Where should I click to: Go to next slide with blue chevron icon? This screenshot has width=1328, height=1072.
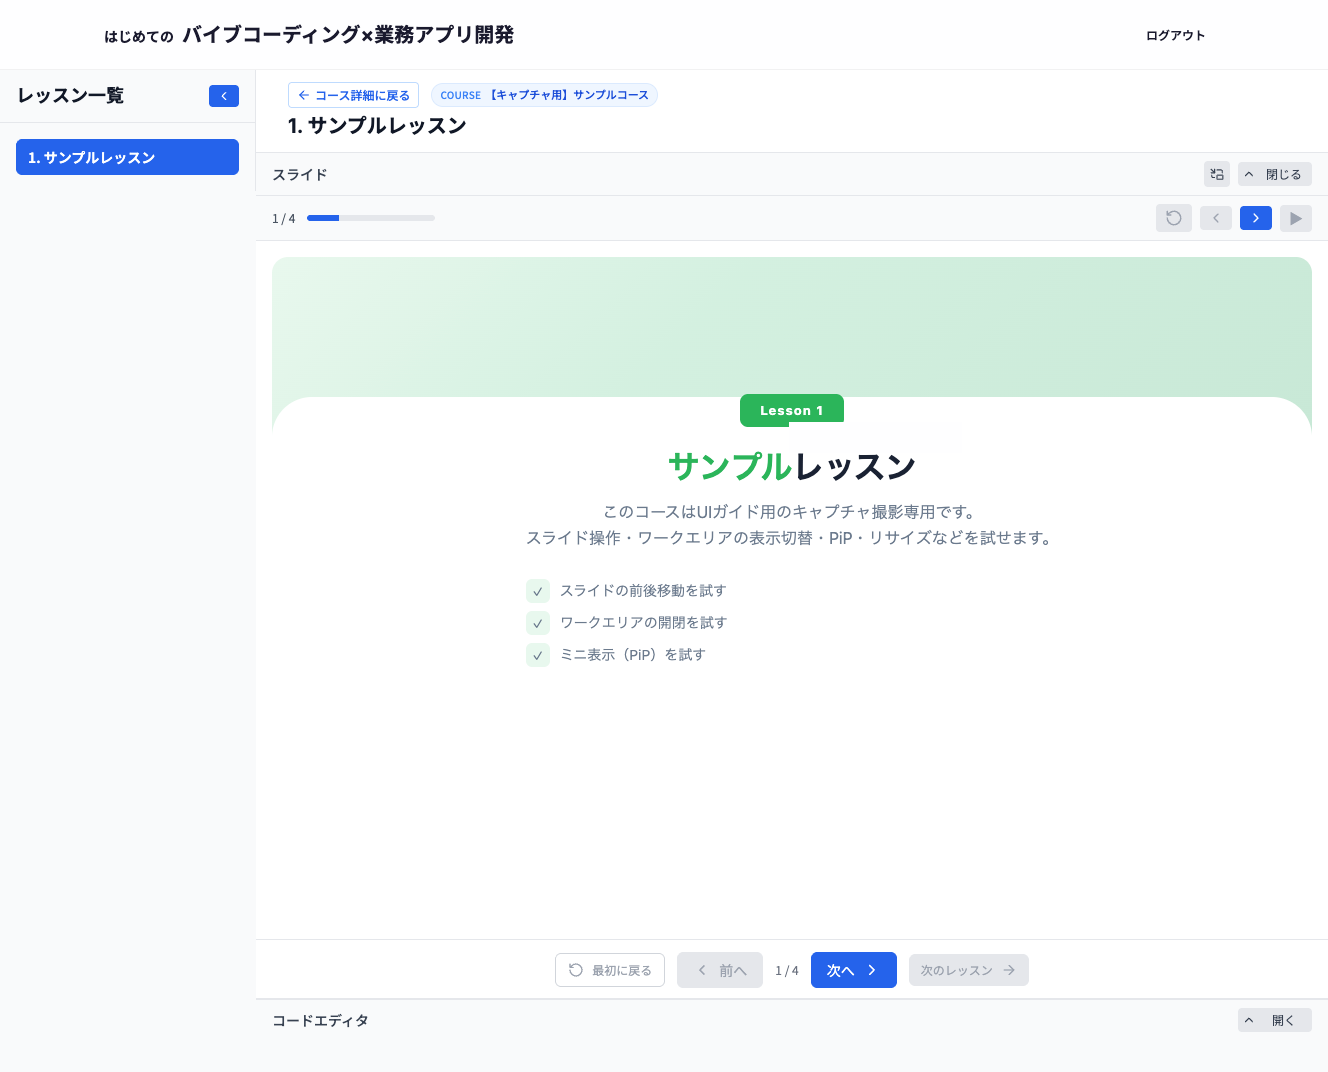click(1255, 218)
